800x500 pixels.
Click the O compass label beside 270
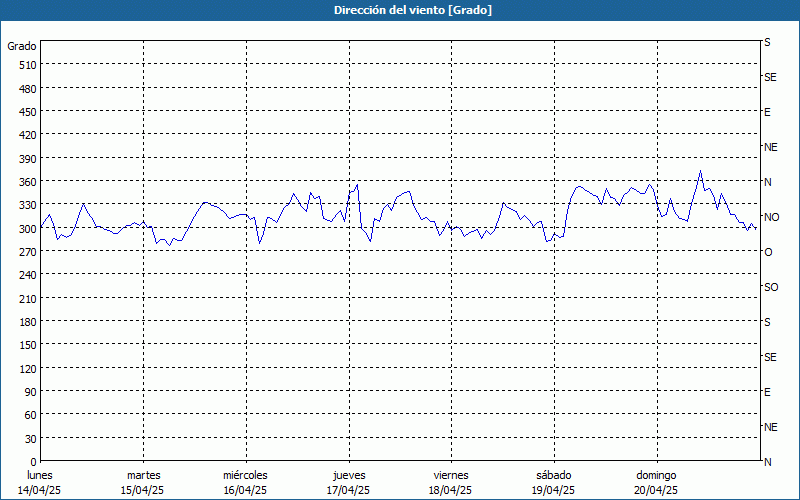coord(768,253)
